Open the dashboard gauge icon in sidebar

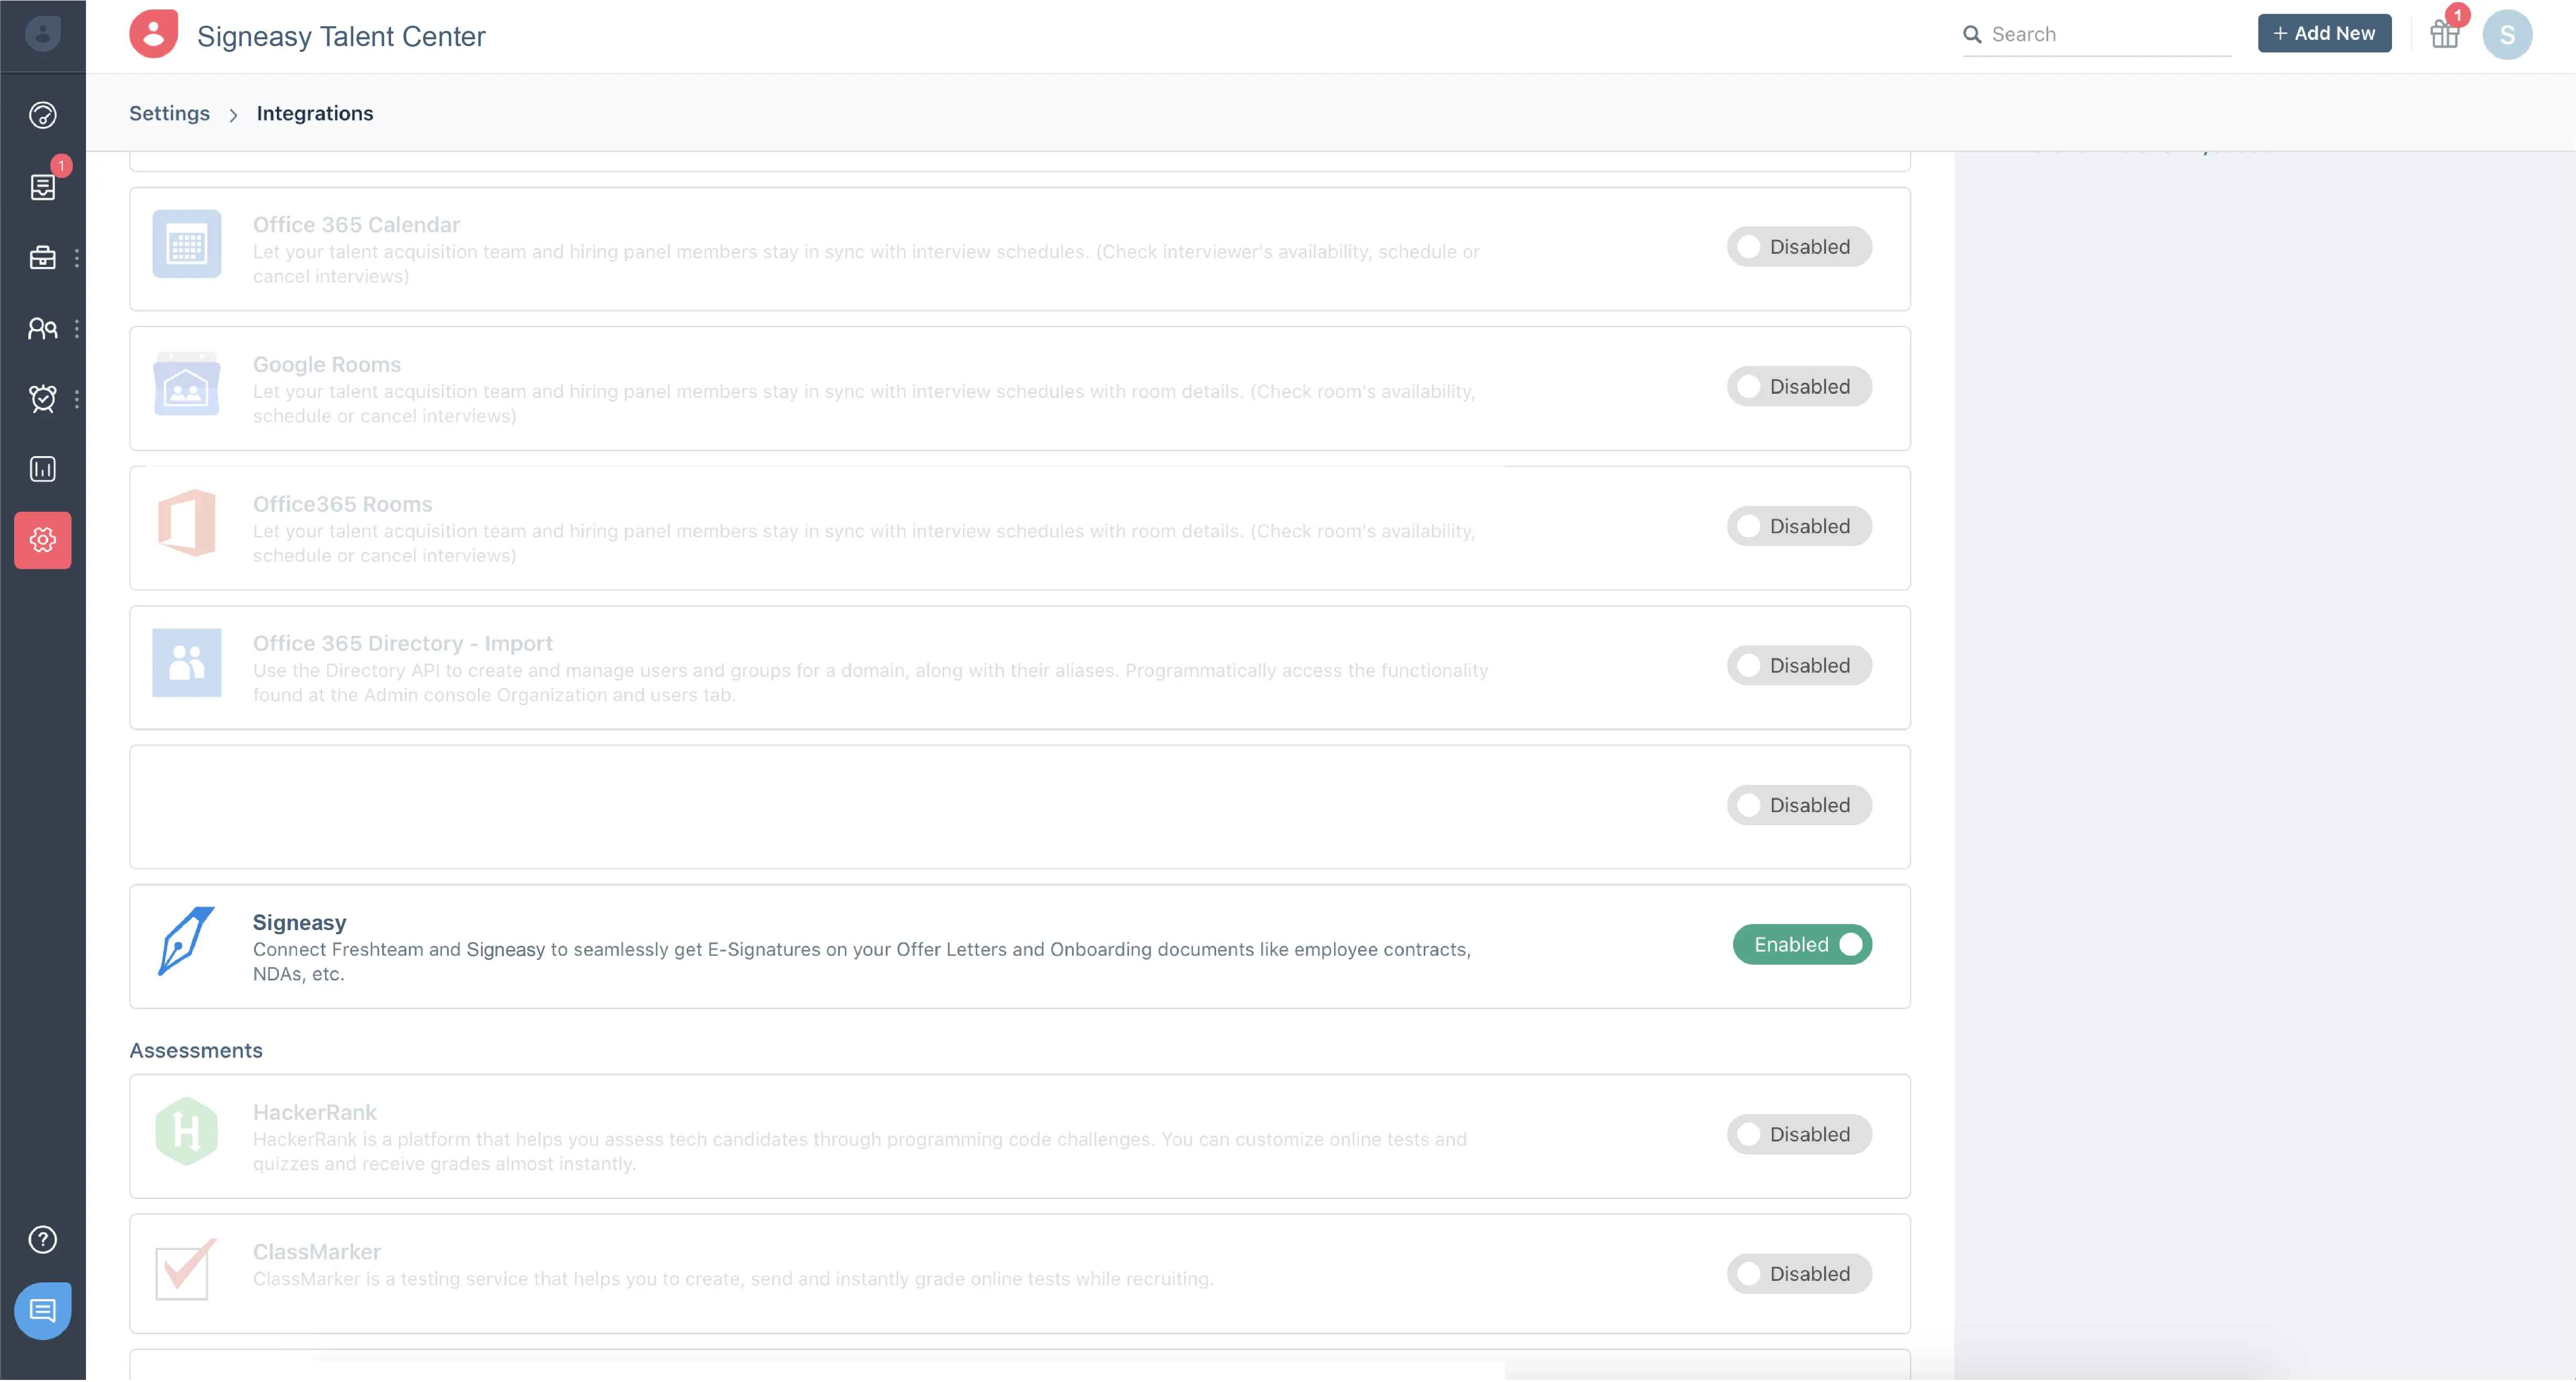(x=42, y=115)
